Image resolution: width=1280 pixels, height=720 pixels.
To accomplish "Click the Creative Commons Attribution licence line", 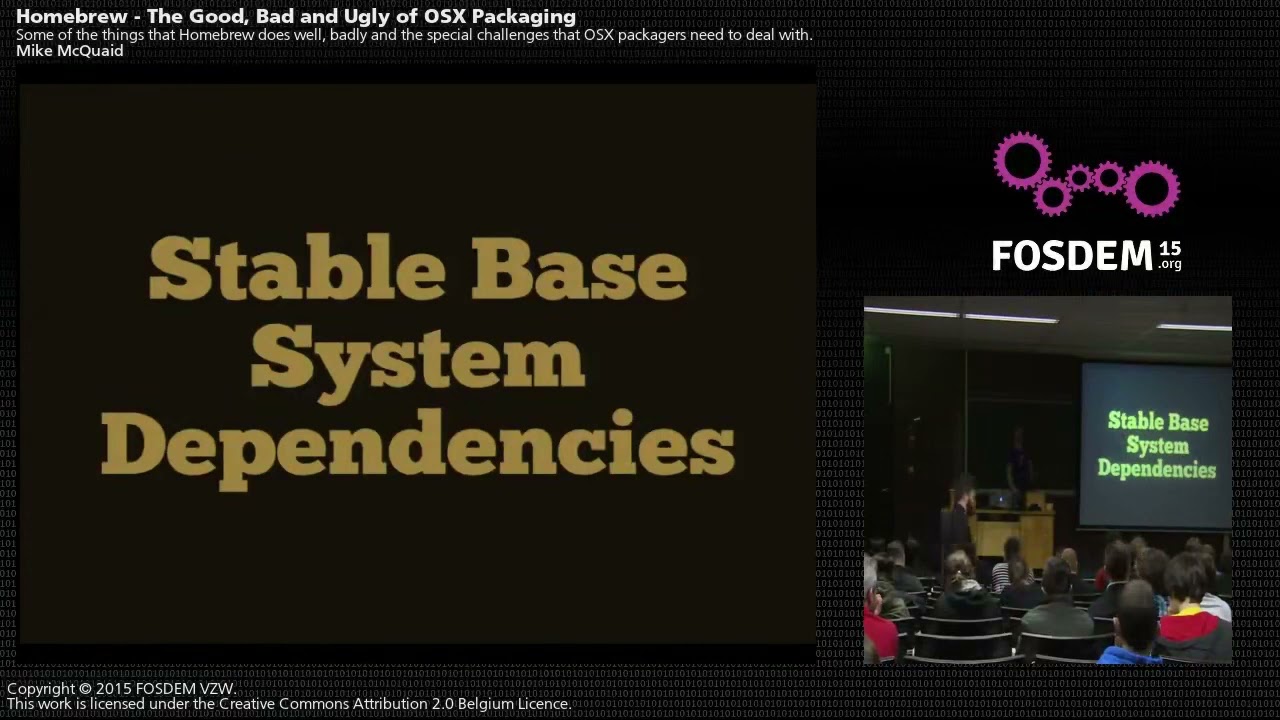I will 289,704.
